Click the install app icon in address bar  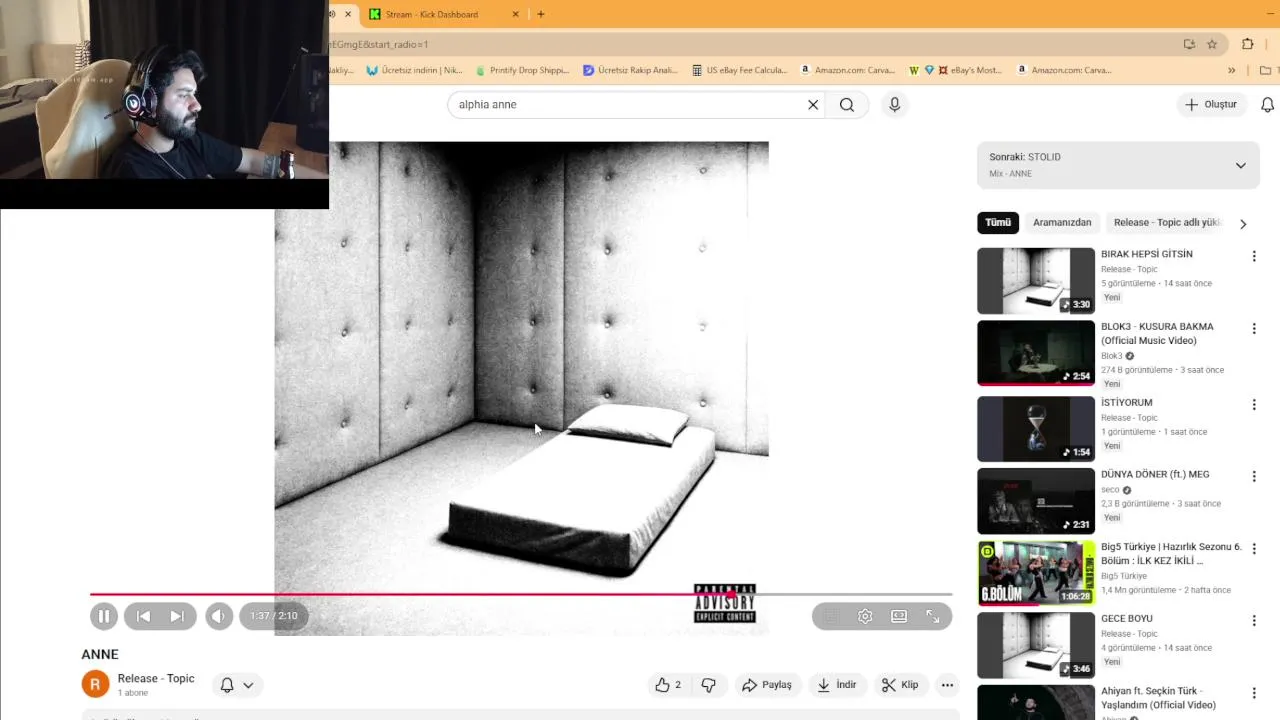1189,44
